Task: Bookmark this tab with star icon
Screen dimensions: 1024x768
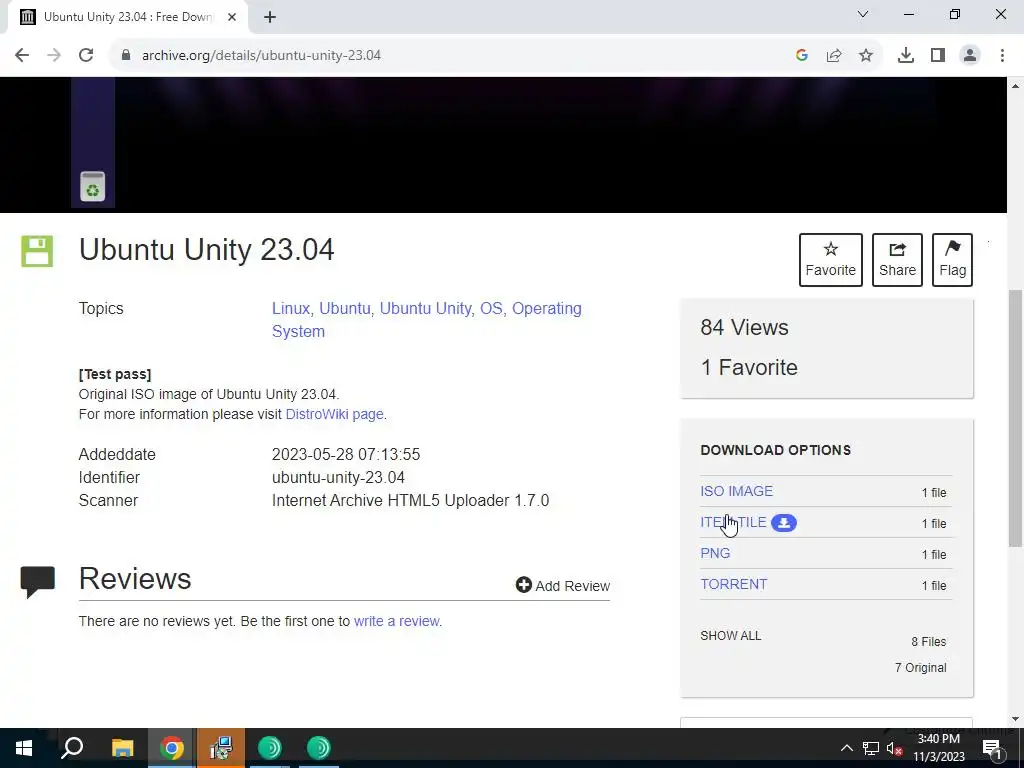Action: [x=866, y=56]
